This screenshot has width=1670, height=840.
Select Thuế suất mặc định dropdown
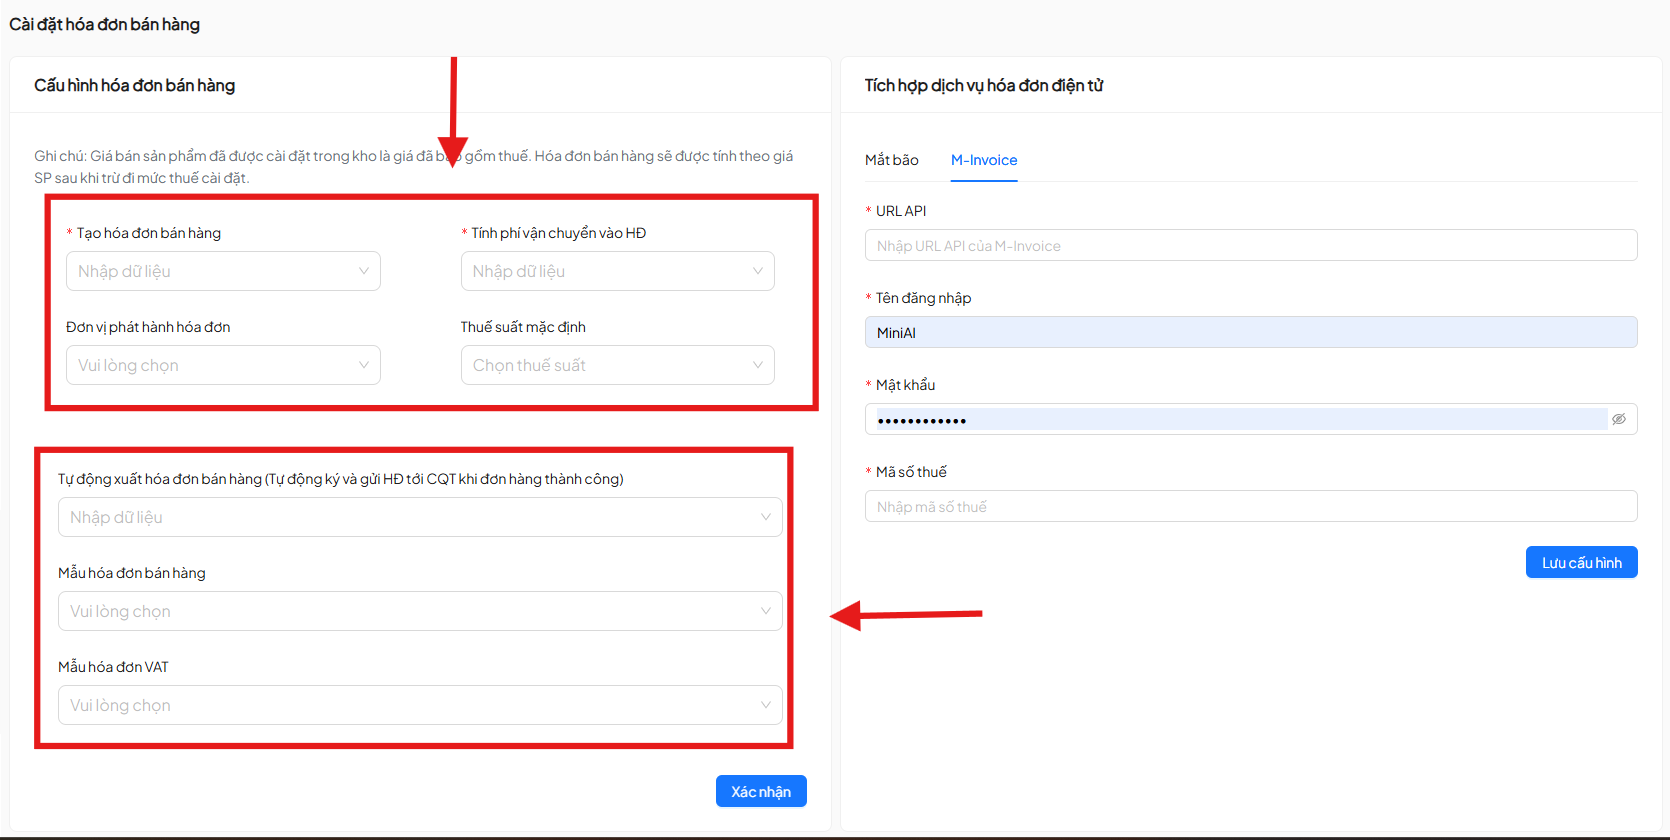tap(616, 365)
